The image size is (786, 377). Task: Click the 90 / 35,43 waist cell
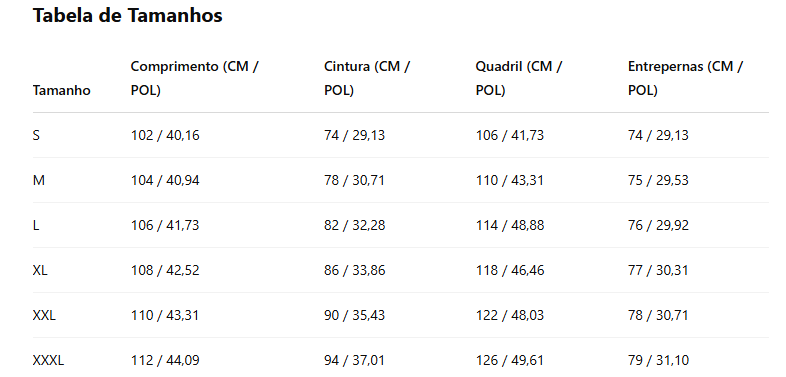tap(354, 316)
